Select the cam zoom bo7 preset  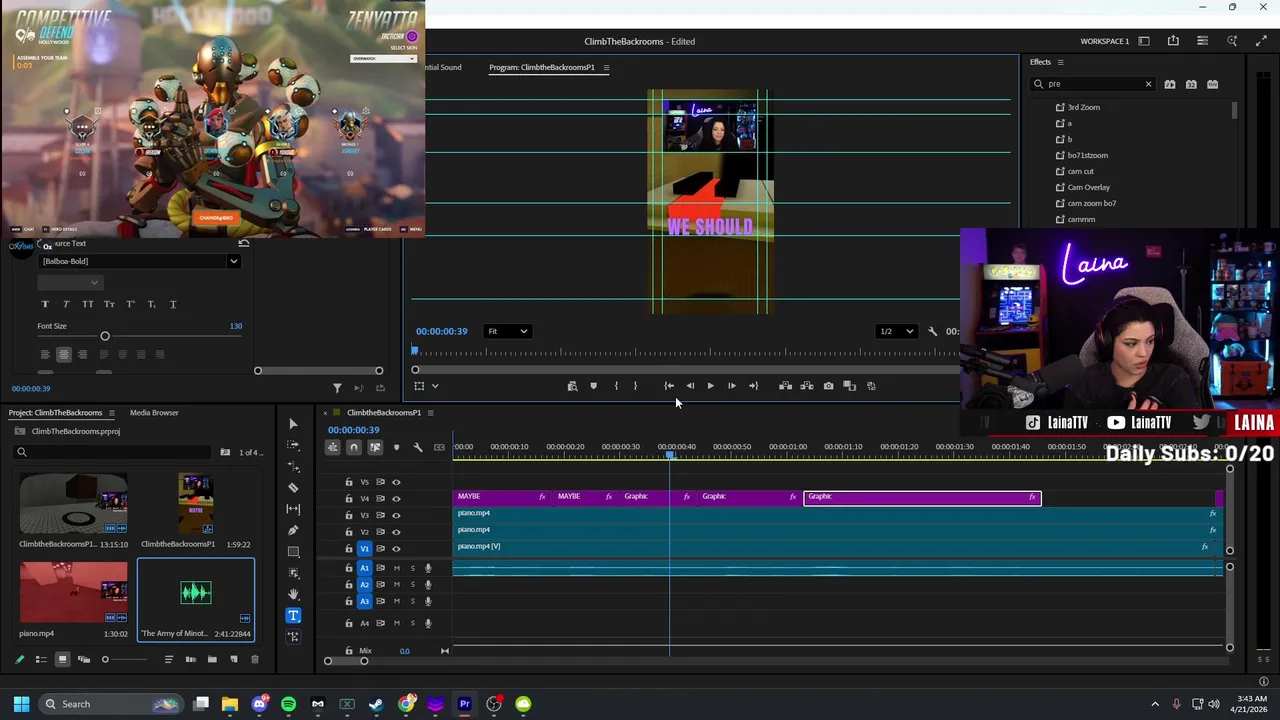click(x=1091, y=203)
